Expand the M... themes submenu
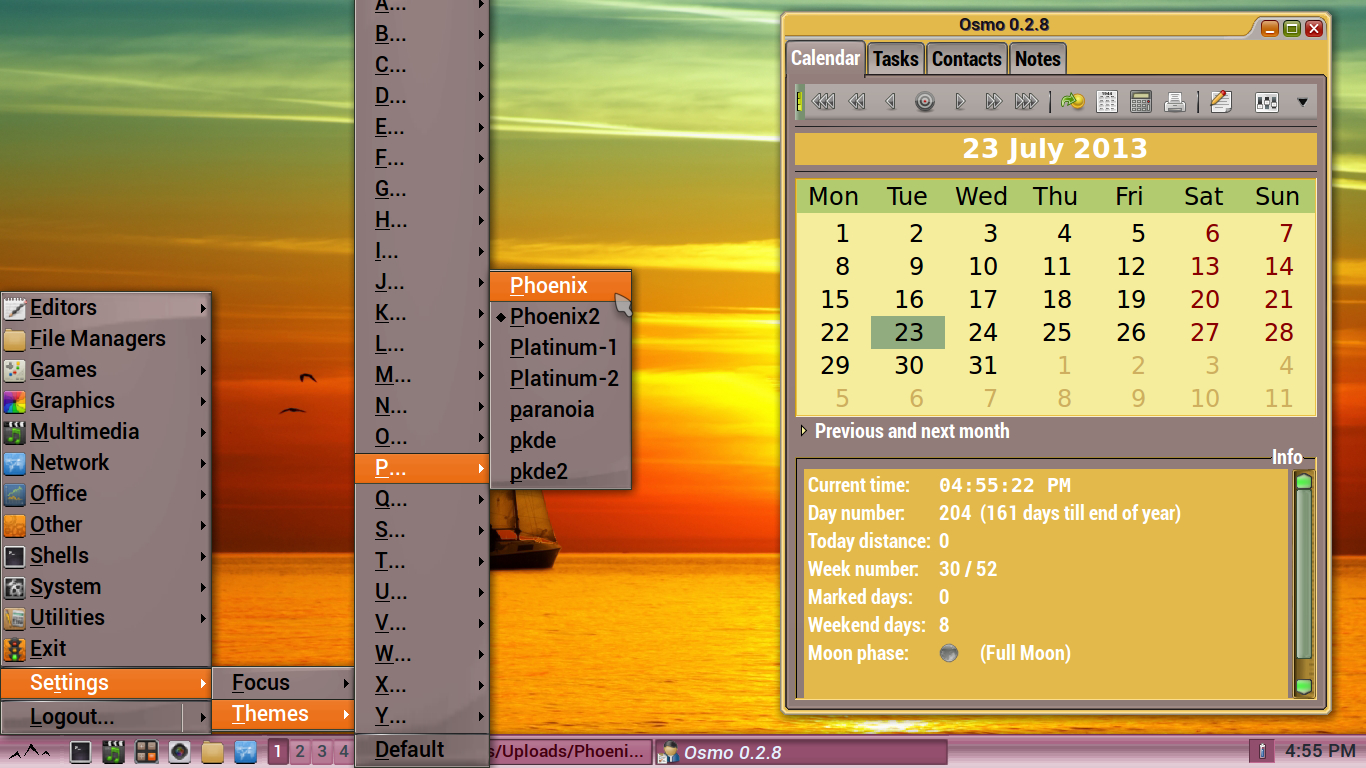This screenshot has height=768, width=1366. [x=422, y=375]
